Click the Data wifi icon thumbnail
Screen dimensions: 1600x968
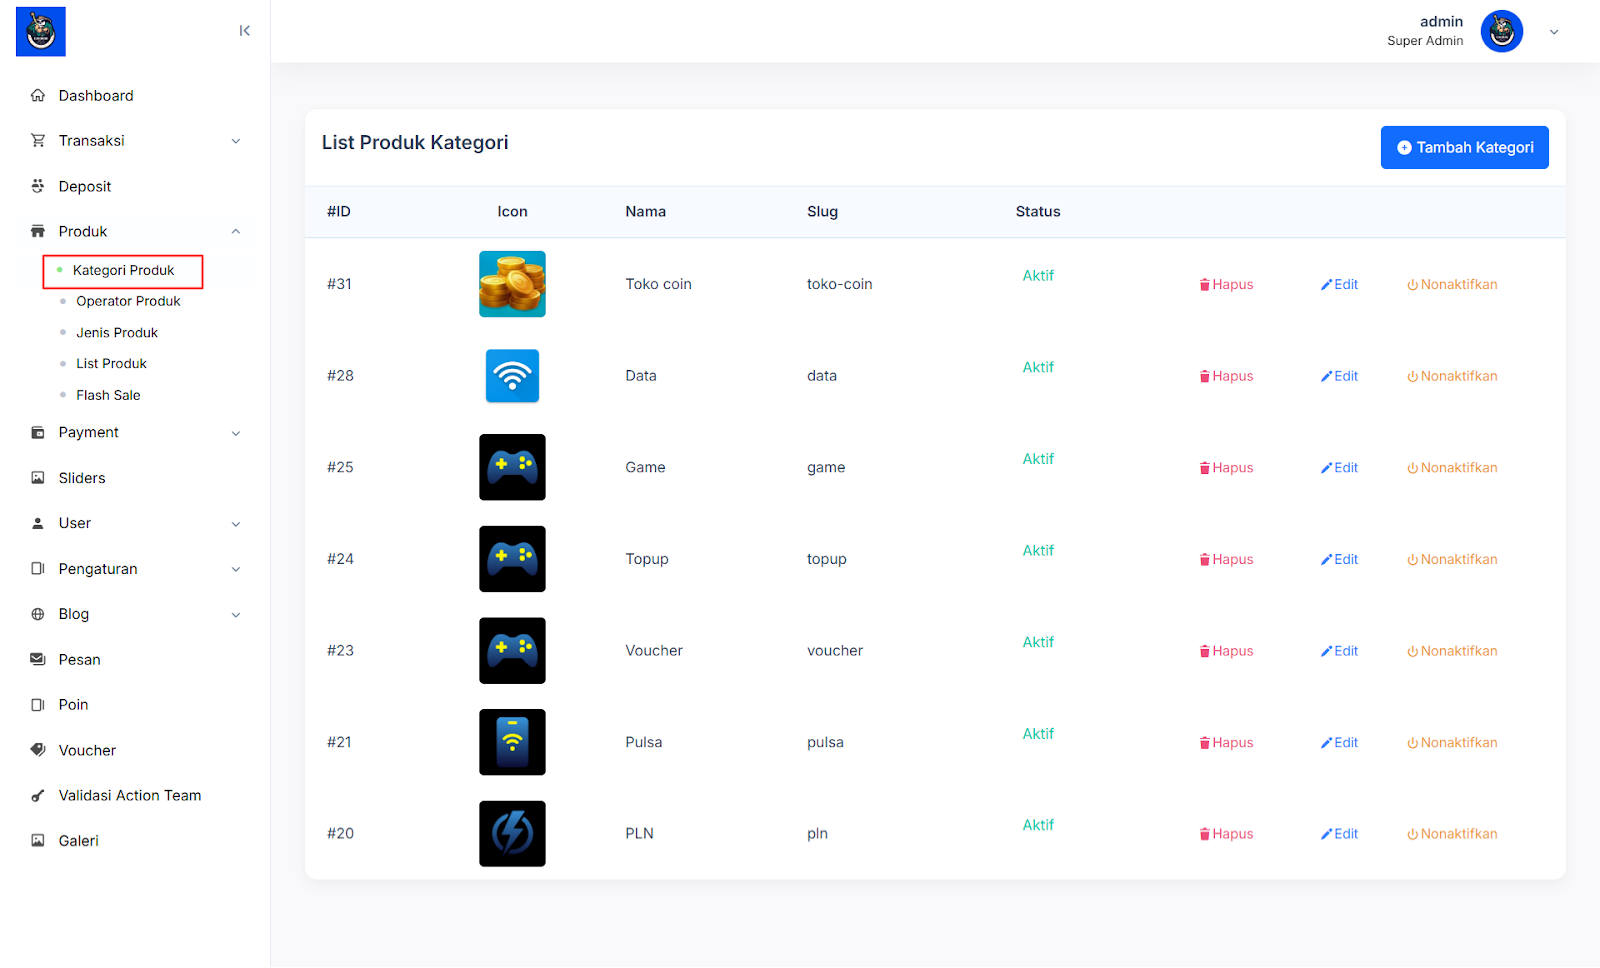pyautogui.click(x=512, y=376)
